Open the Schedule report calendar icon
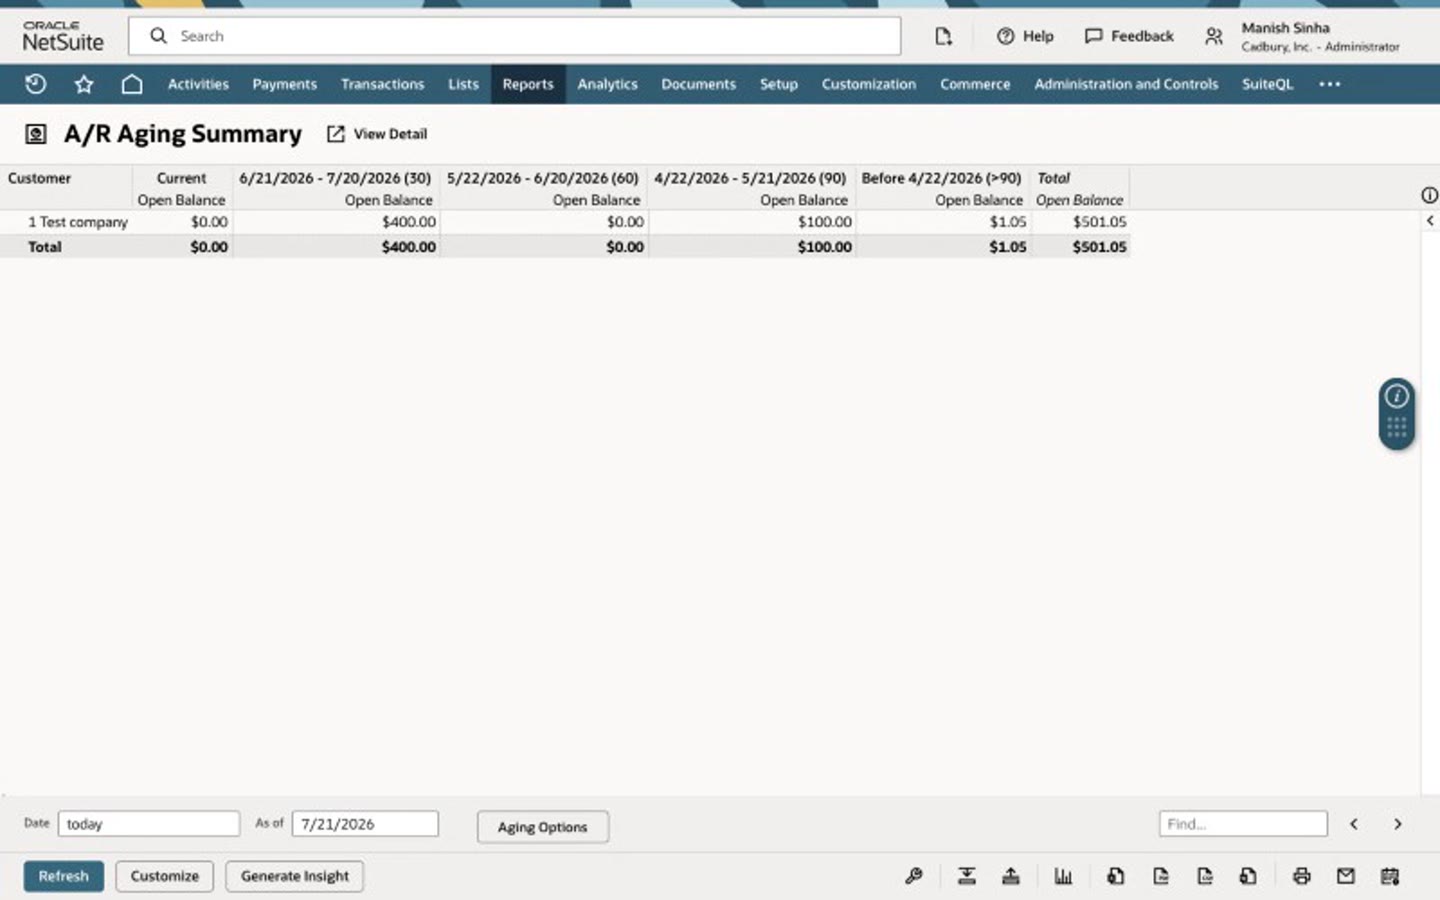 [1390, 876]
